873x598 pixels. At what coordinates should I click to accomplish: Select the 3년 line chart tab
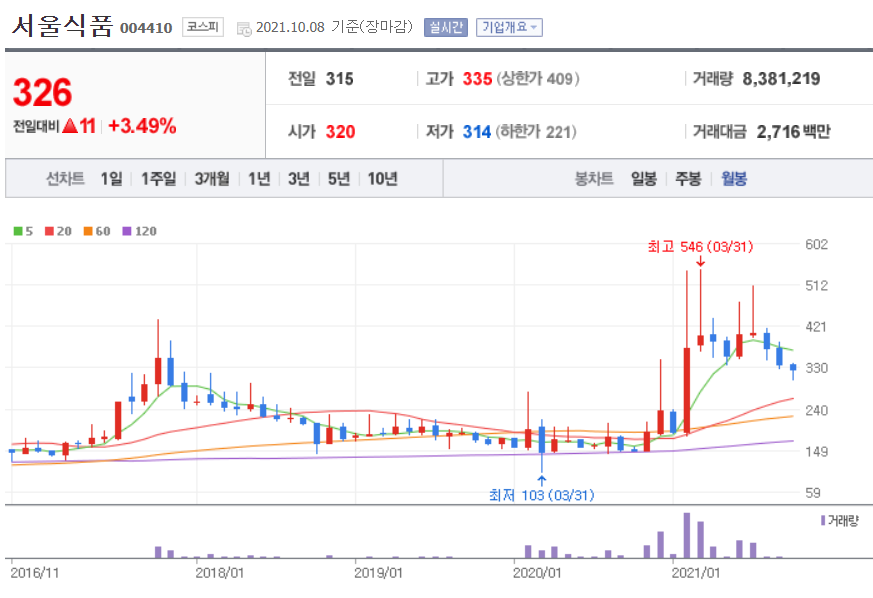click(x=298, y=179)
